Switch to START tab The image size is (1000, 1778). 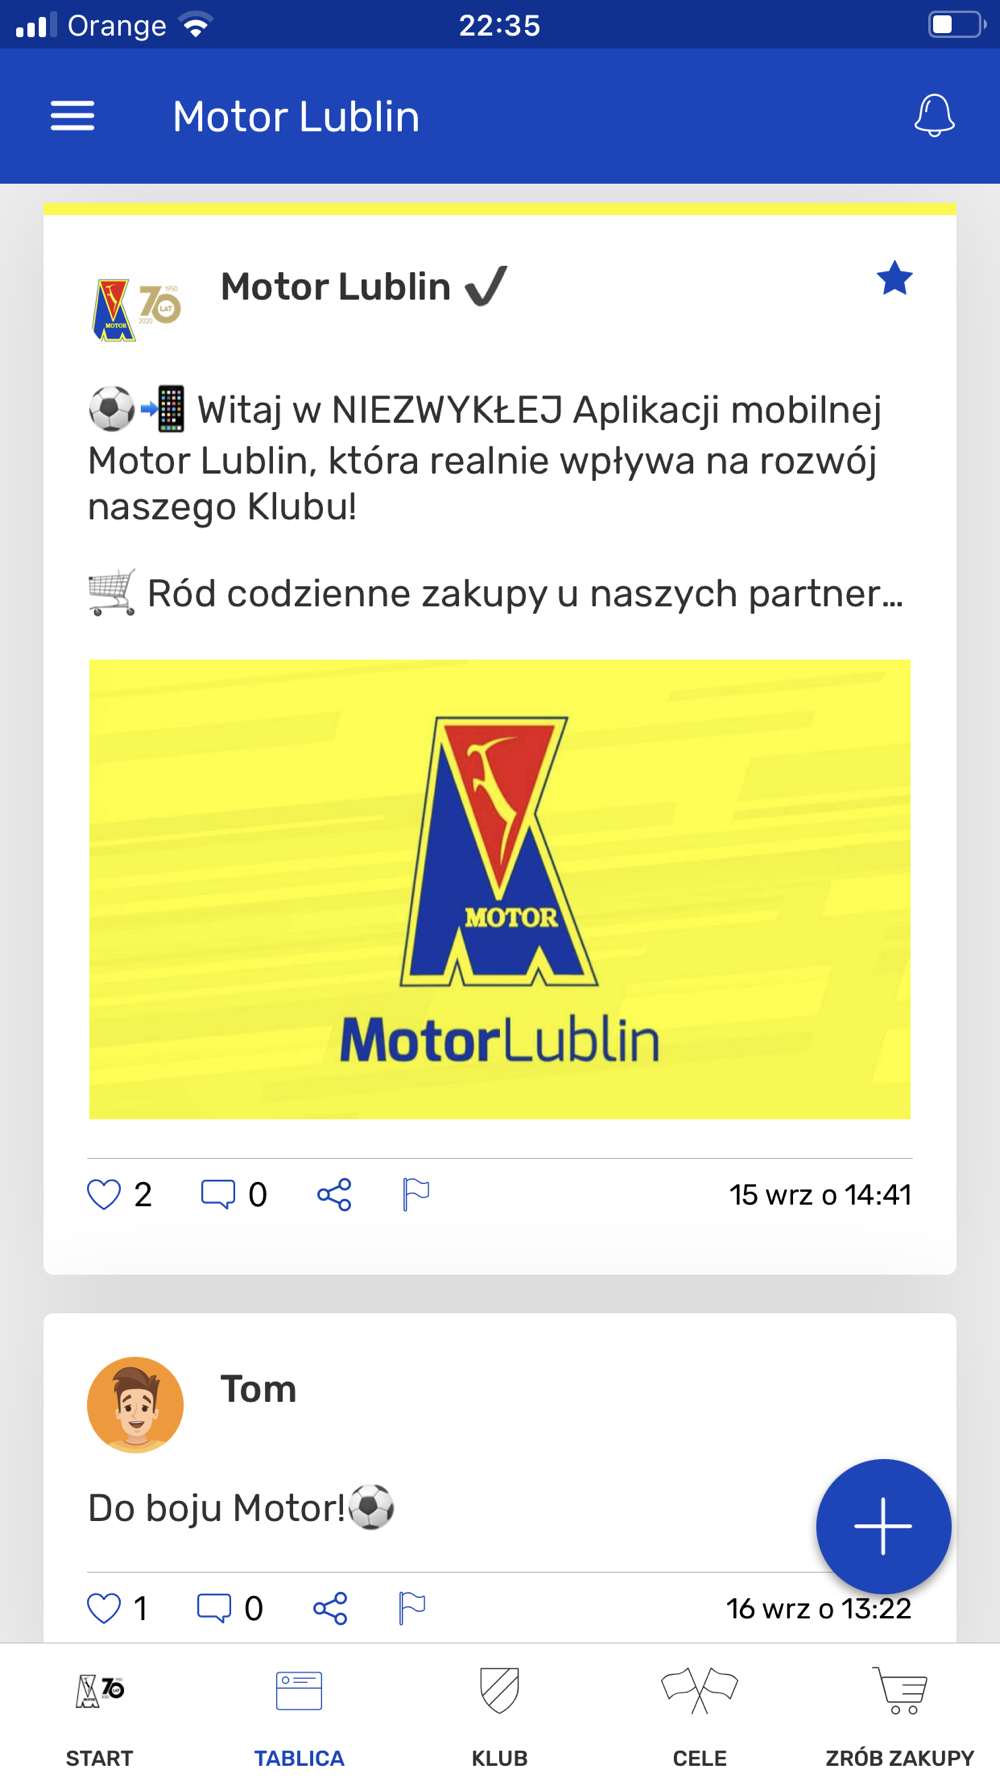click(x=100, y=1717)
